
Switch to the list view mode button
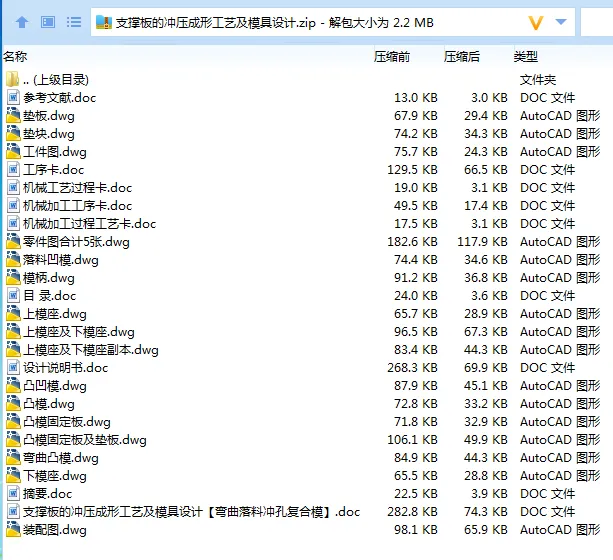click(x=74, y=22)
